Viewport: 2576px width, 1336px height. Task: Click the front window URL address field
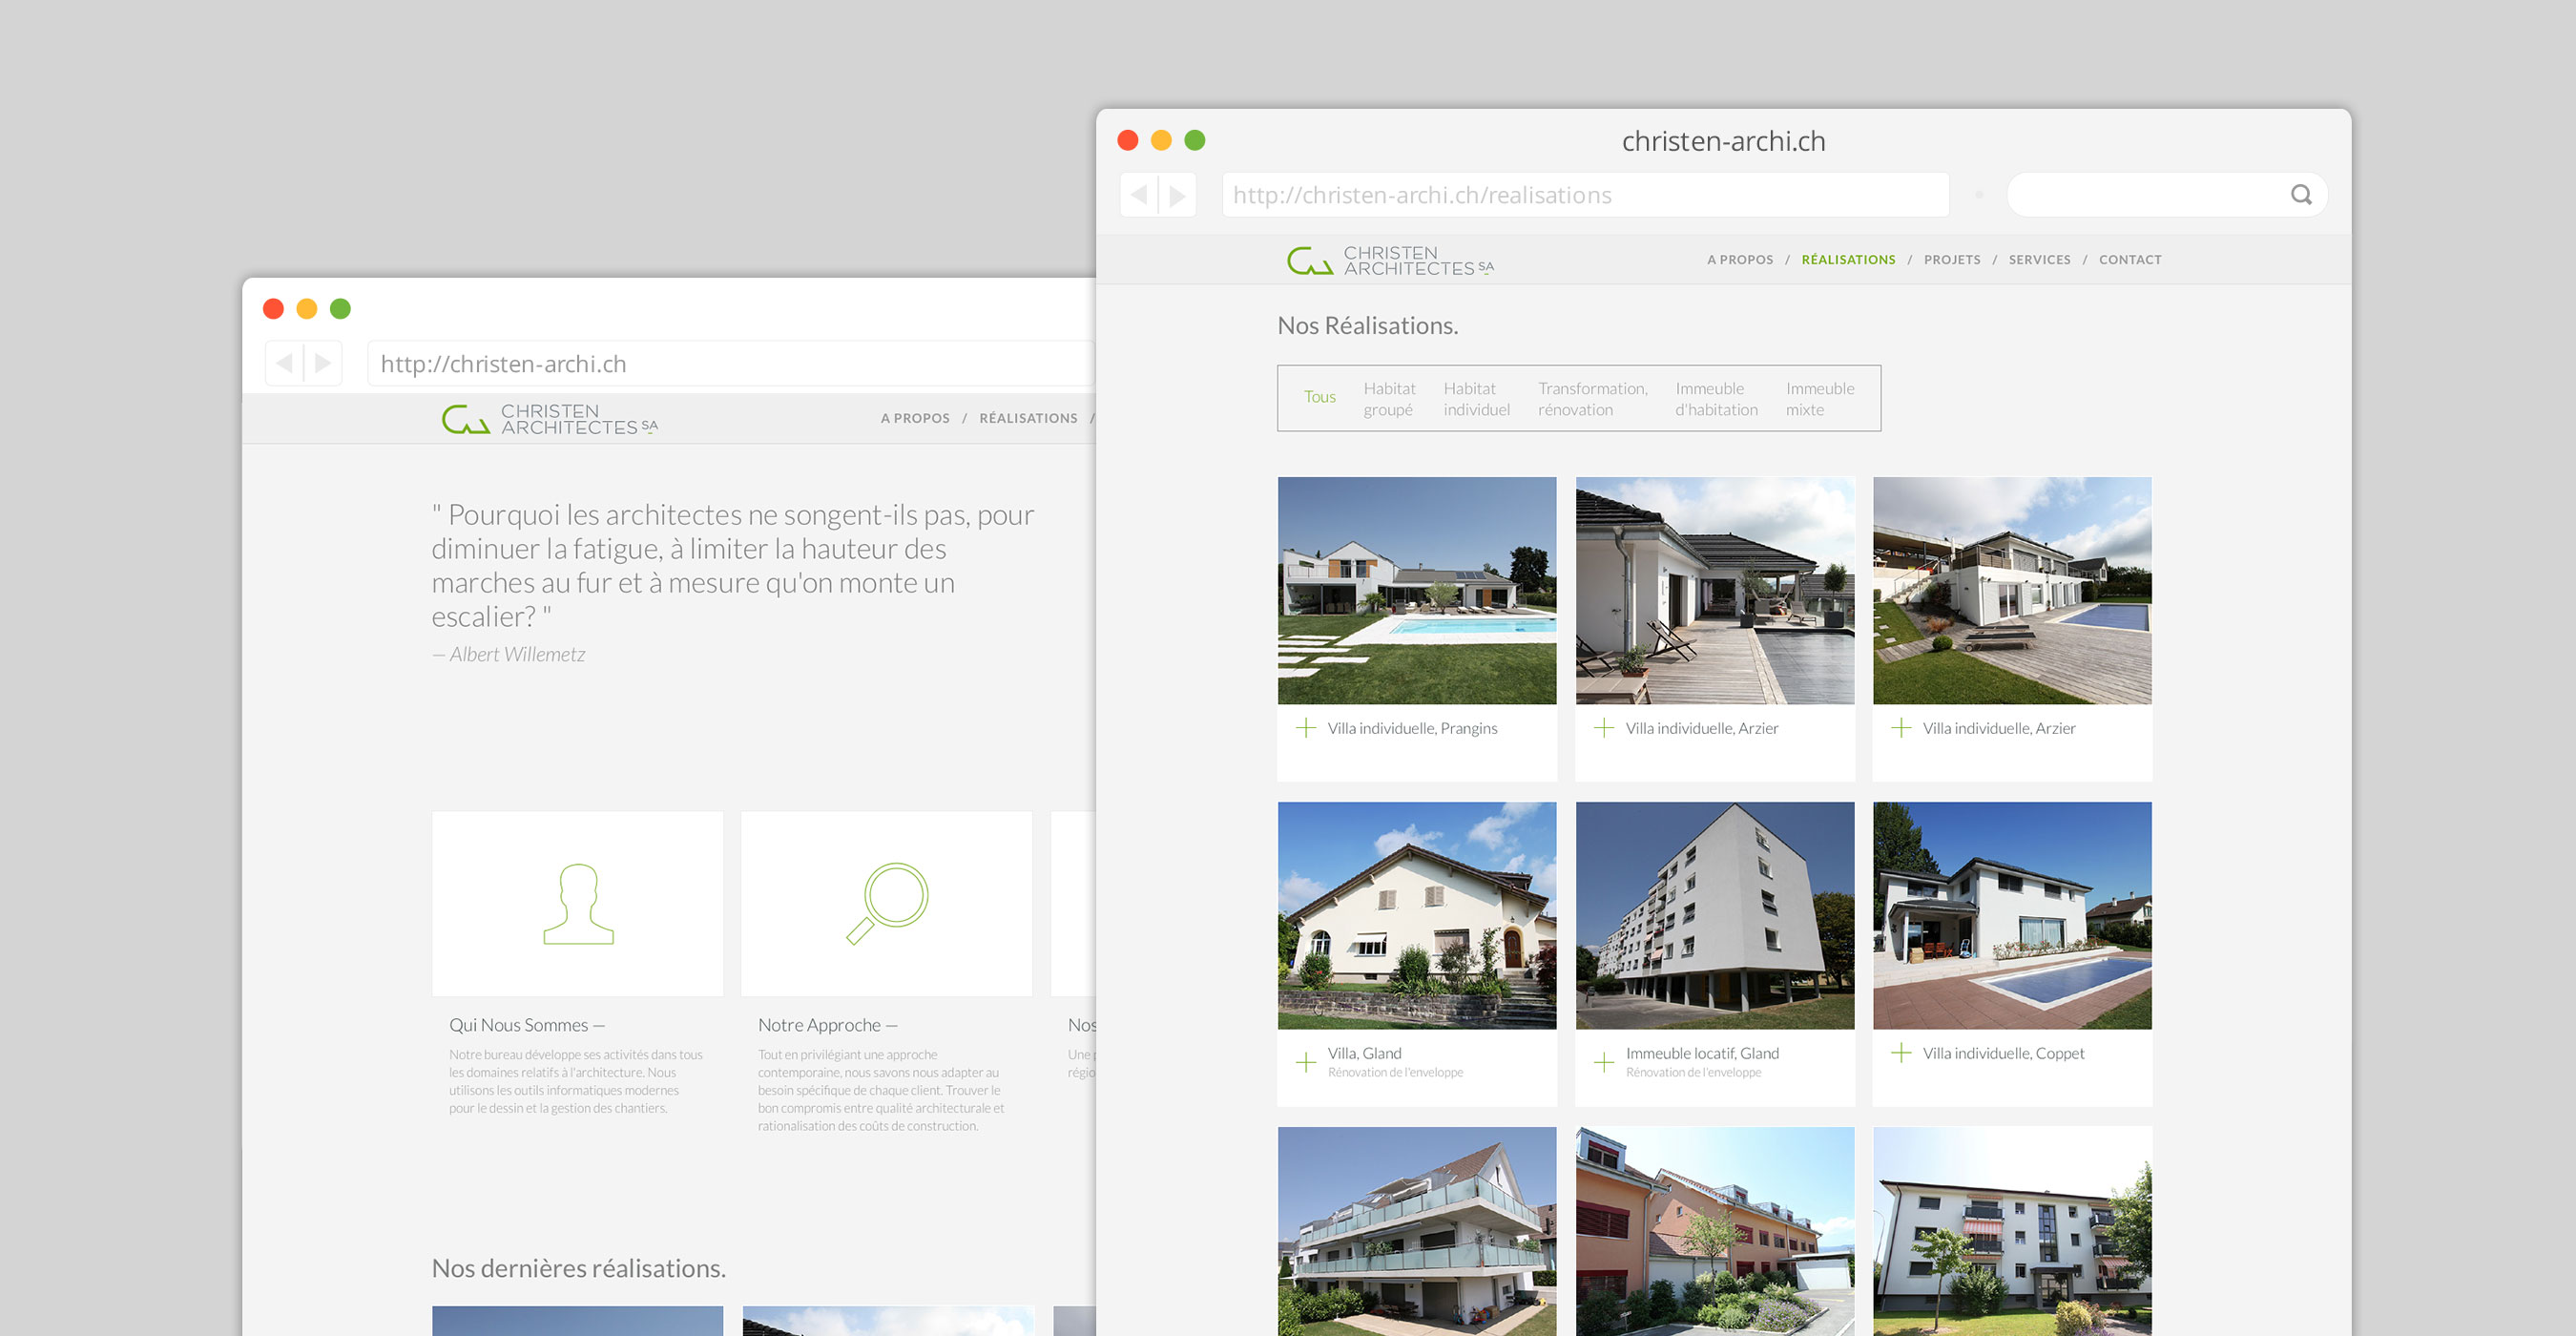point(1585,195)
